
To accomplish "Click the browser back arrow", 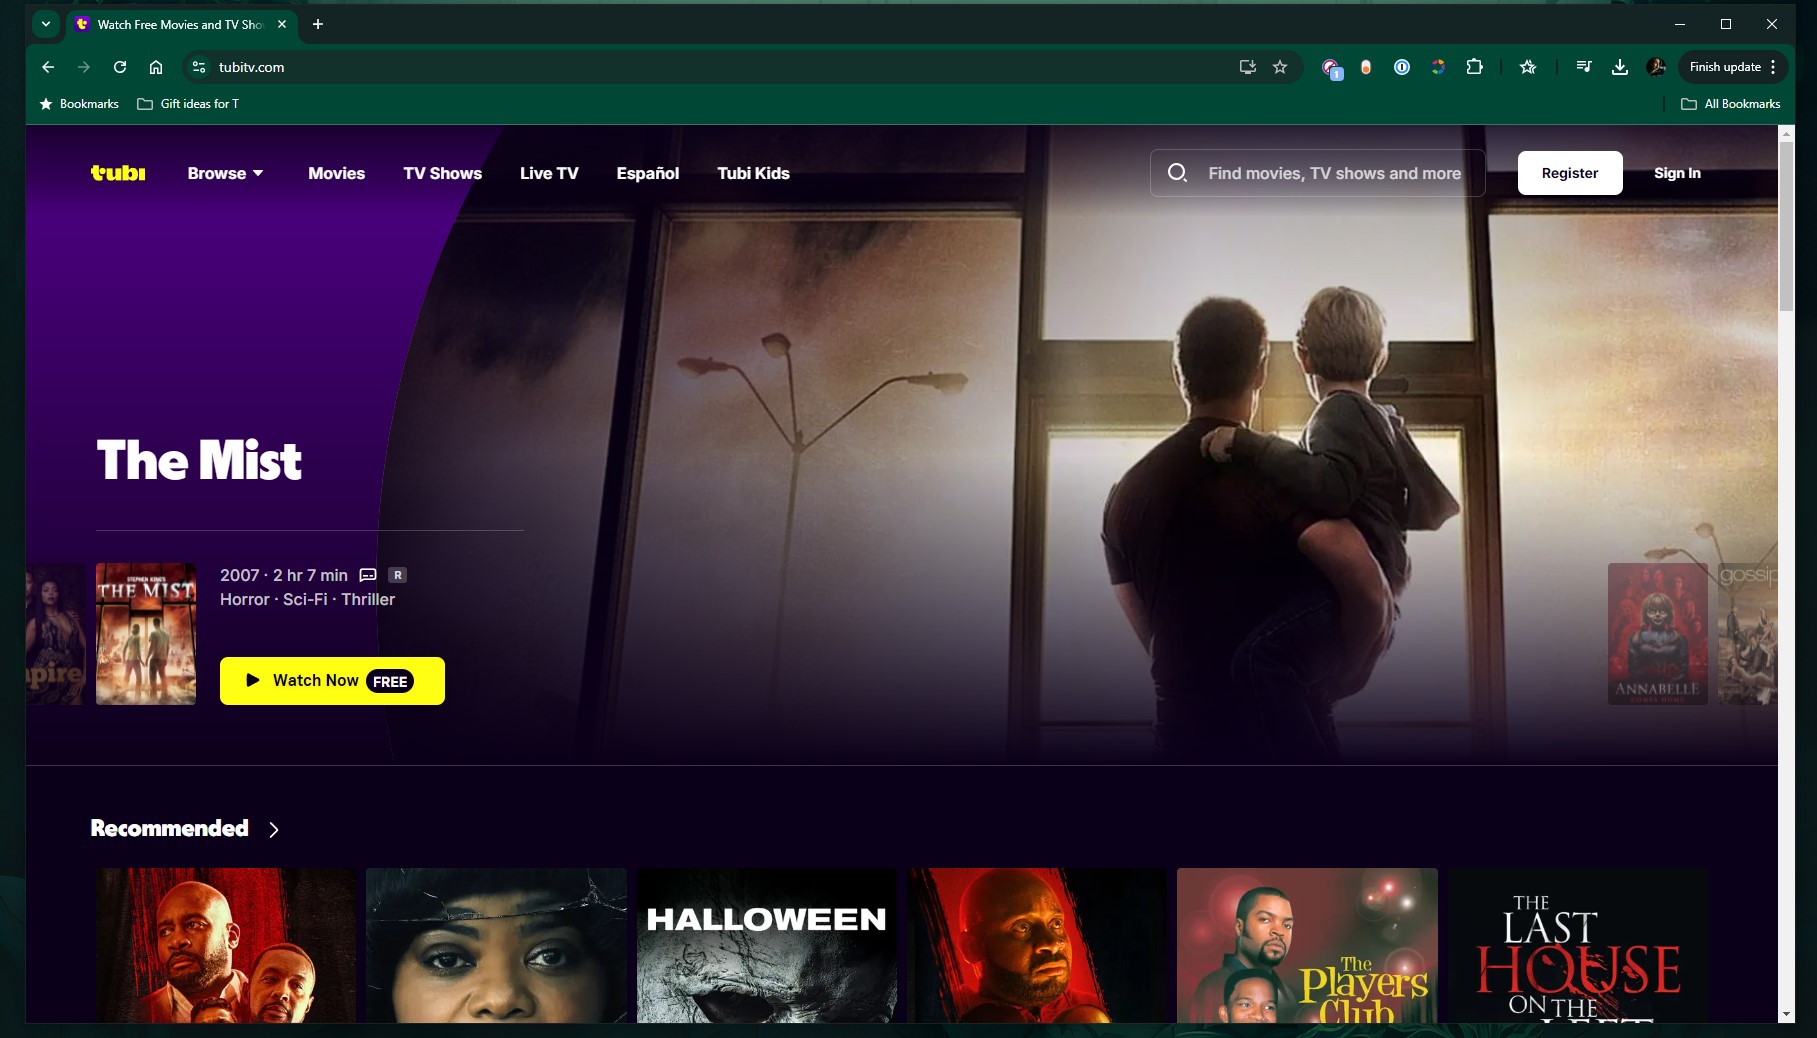I will [48, 67].
